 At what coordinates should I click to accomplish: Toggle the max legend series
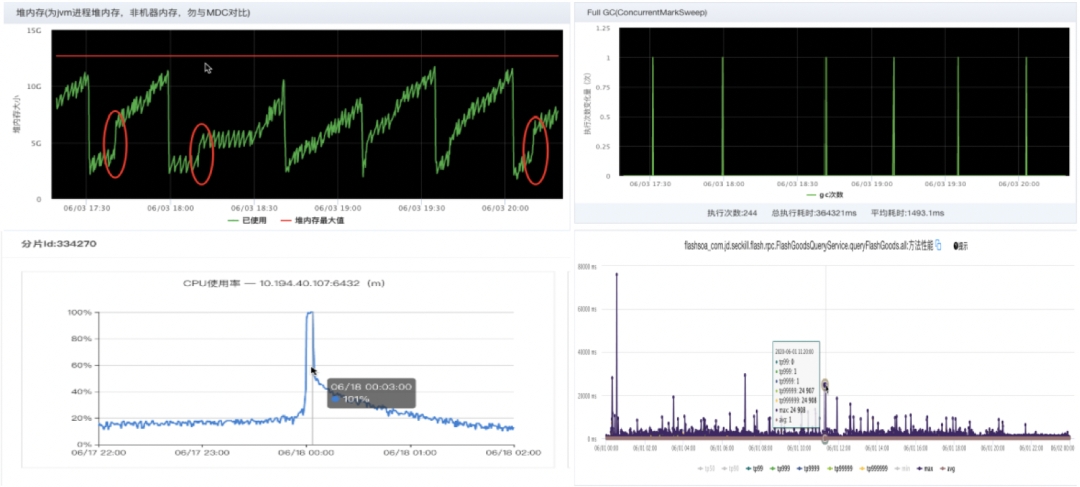coord(925,468)
